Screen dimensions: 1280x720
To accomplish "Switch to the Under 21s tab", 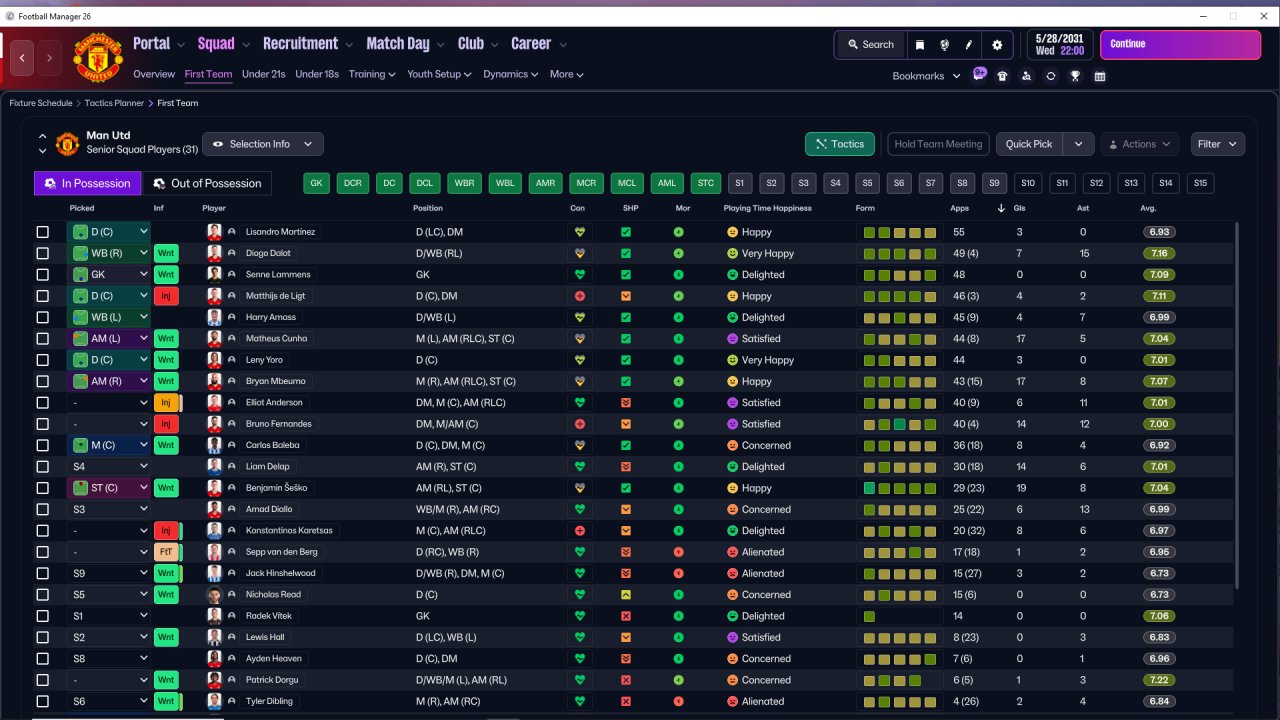I will tap(263, 74).
